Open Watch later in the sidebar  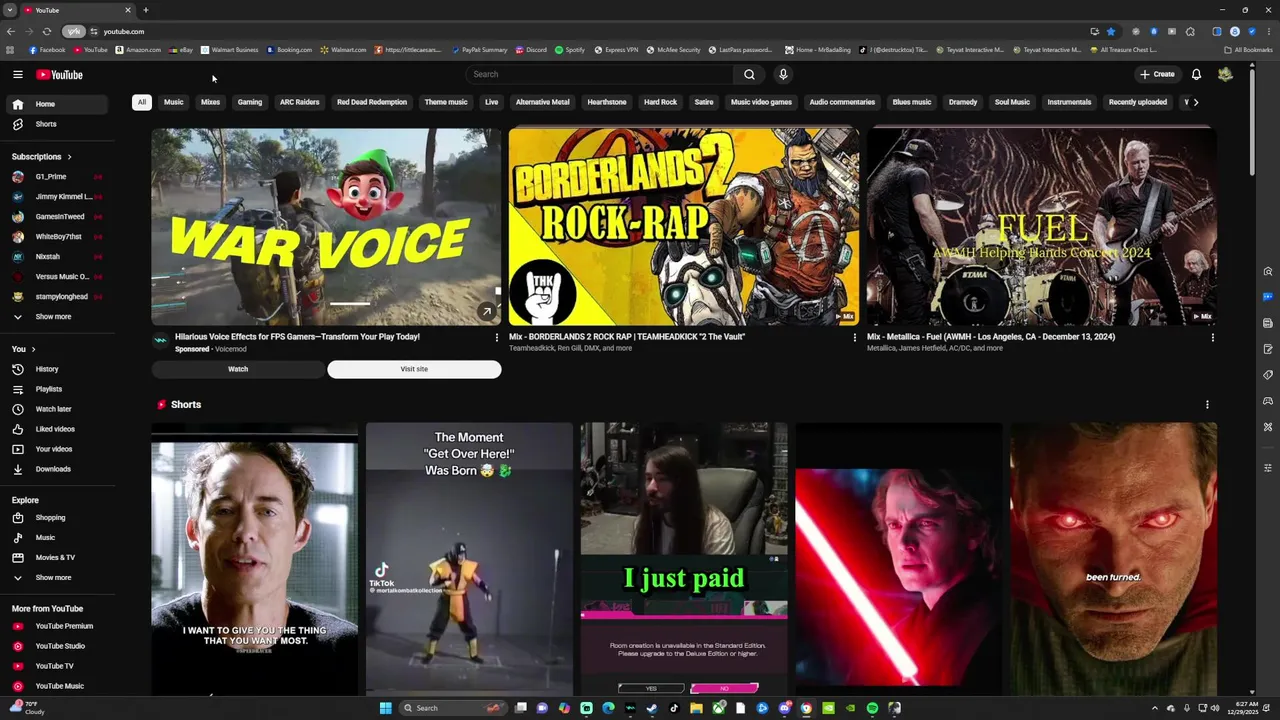pyautogui.click(x=58, y=409)
